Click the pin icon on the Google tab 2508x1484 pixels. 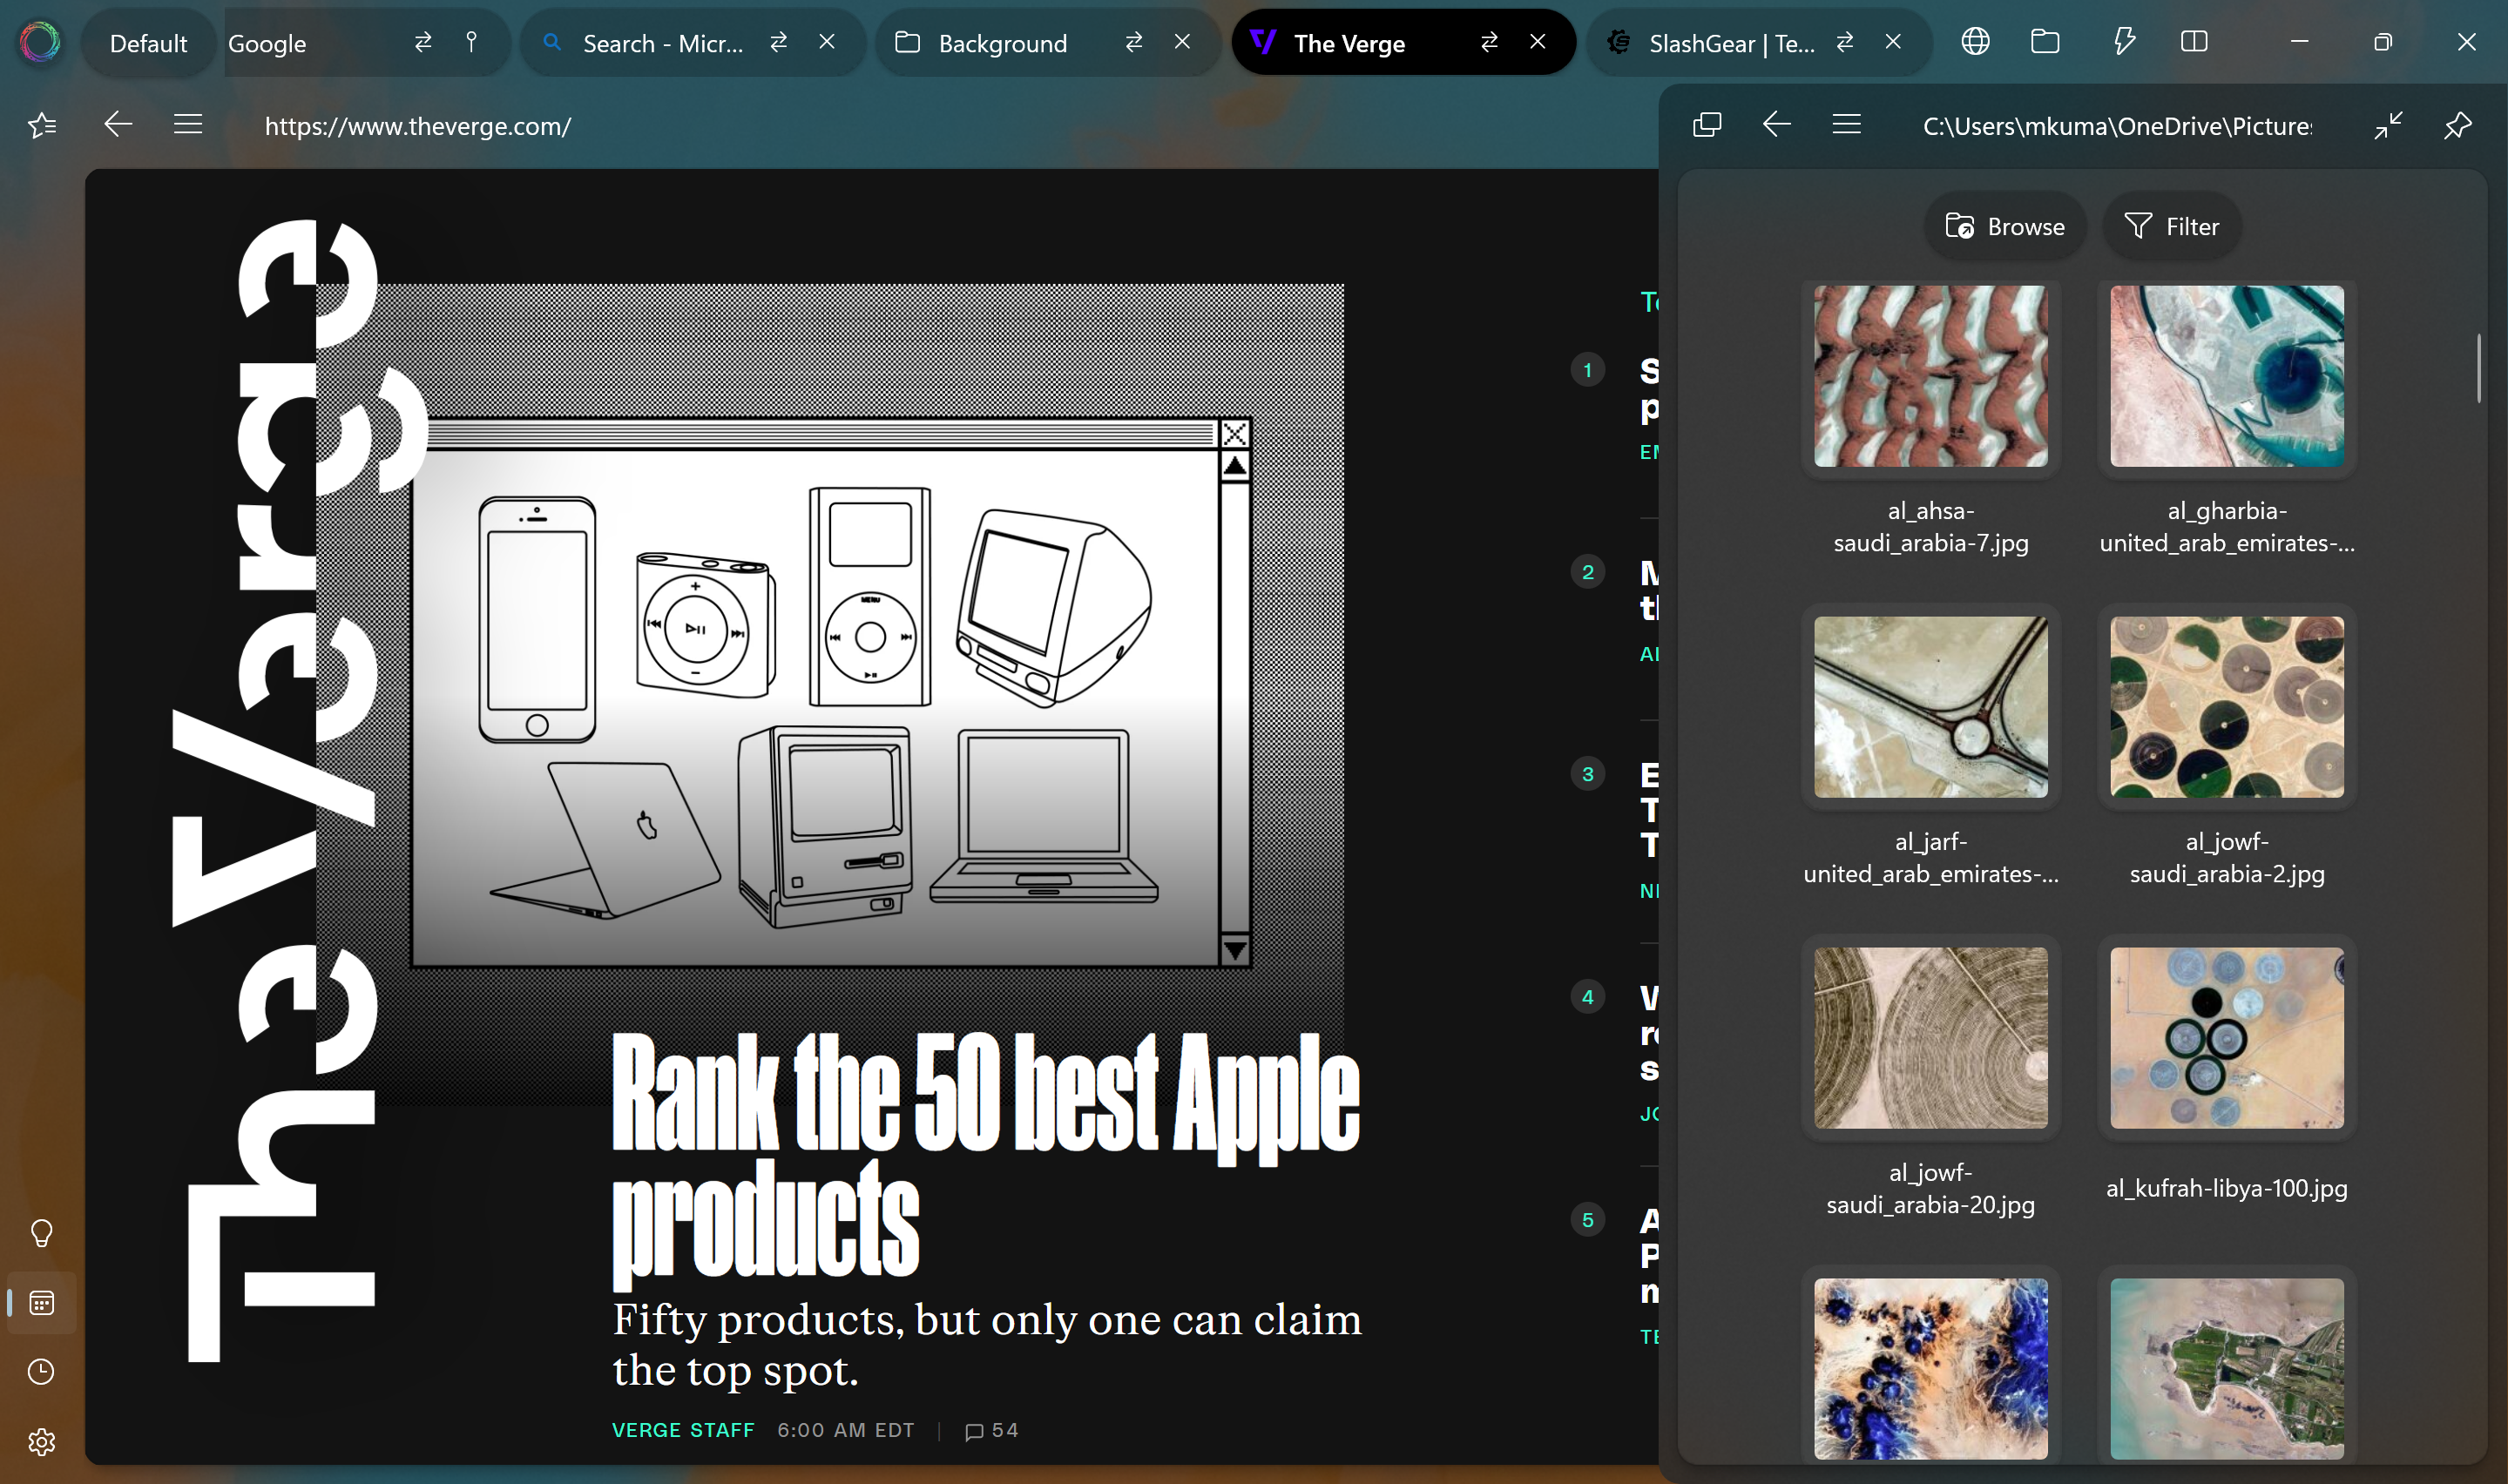[x=471, y=42]
